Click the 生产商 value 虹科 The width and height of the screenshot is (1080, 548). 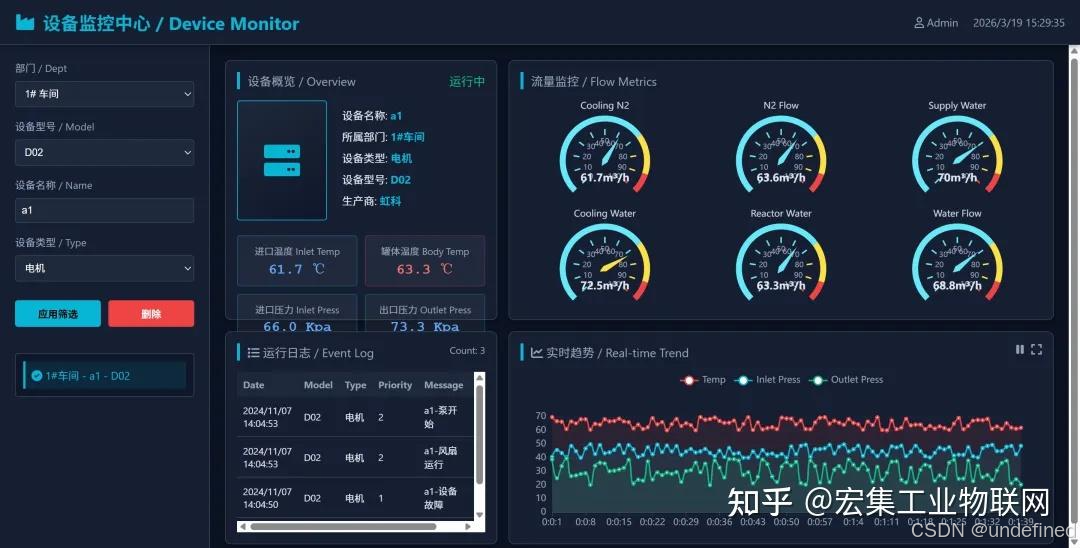391,201
